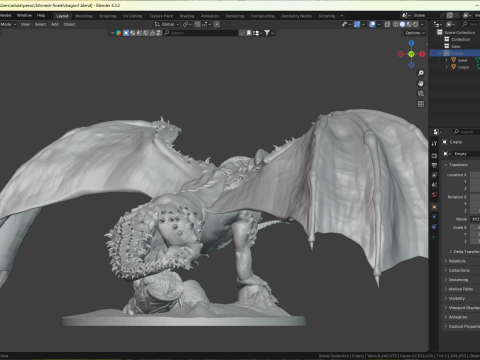480x360 pixels.
Task: Open the viewport shading options dropdown arrow
Action: click(x=422, y=24)
